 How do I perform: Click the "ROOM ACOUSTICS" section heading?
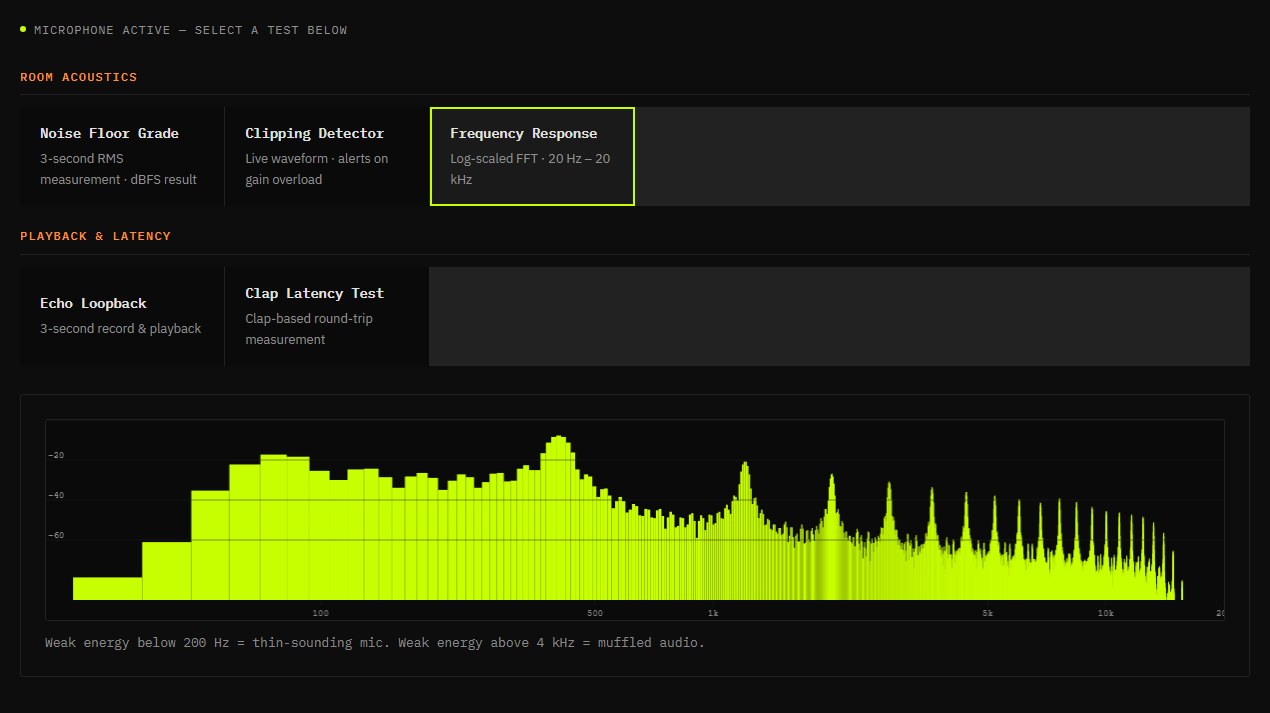79,77
